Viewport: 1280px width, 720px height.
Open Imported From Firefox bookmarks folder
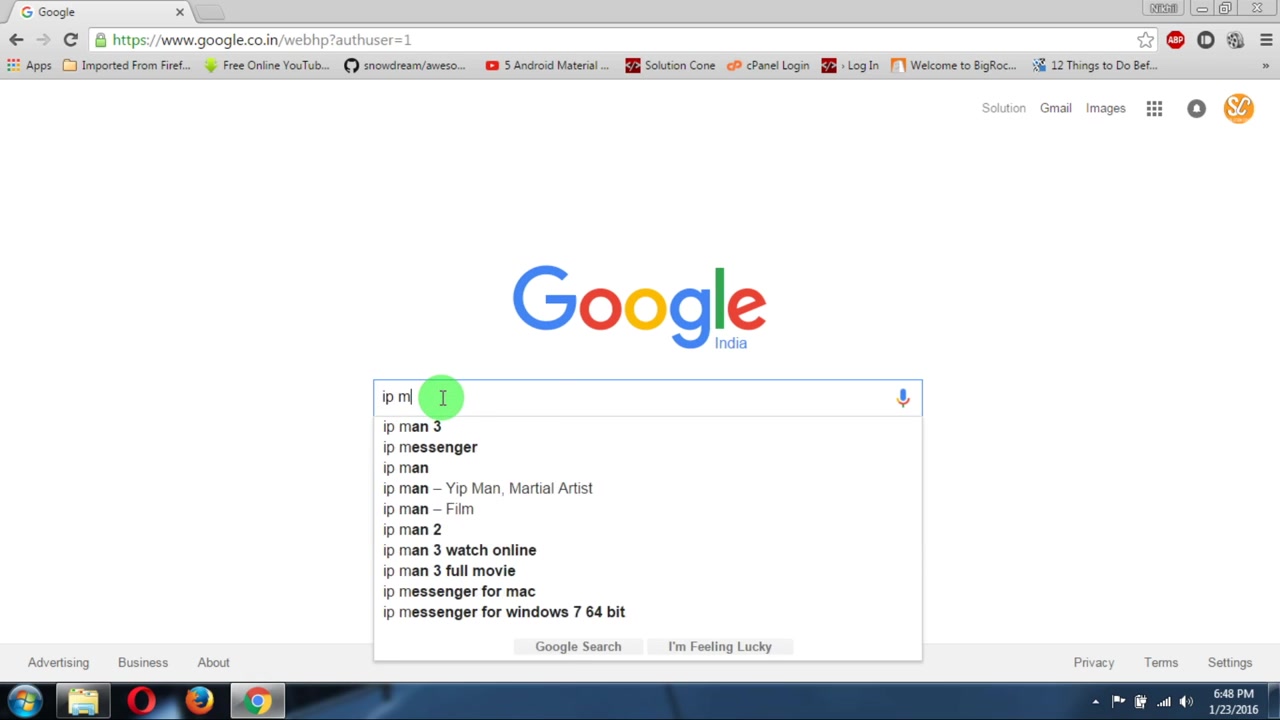click(x=126, y=66)
